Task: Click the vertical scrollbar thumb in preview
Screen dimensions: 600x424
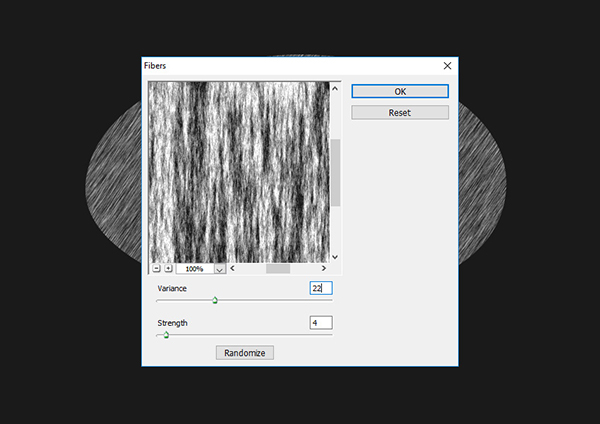Action: pyautogui.click(x=335, y=172)
